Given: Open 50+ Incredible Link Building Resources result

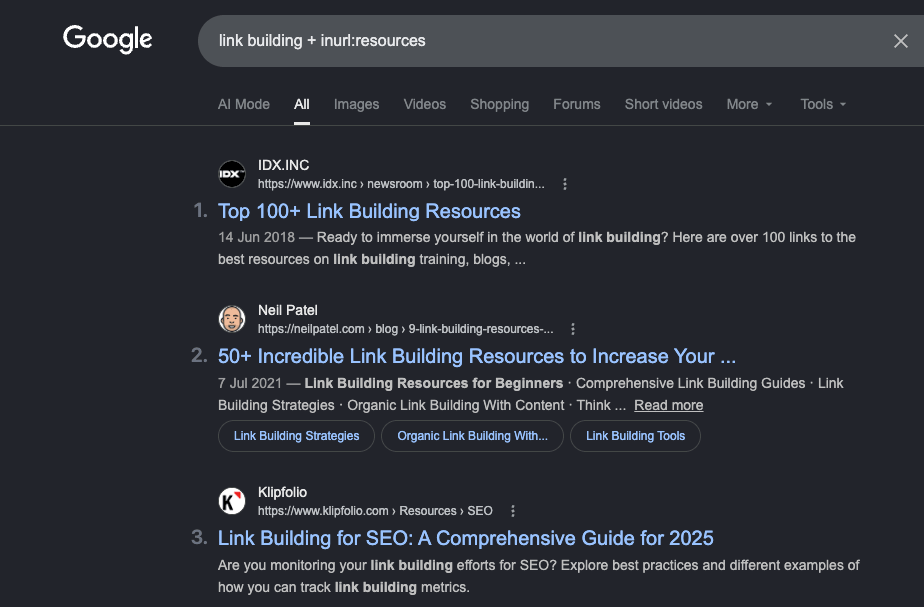Looking at the screenshot, I should 477,356.
